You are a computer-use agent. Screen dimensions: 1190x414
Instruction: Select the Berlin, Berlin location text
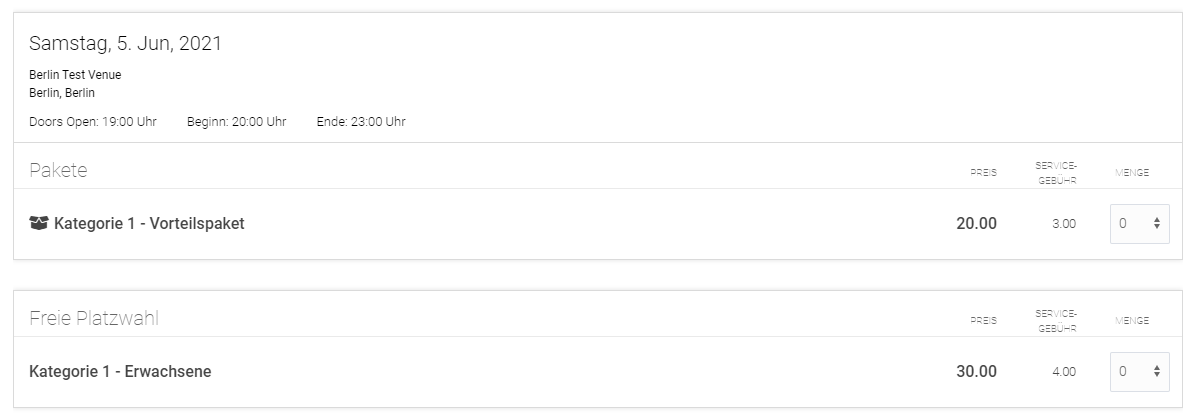pos(62,93)
